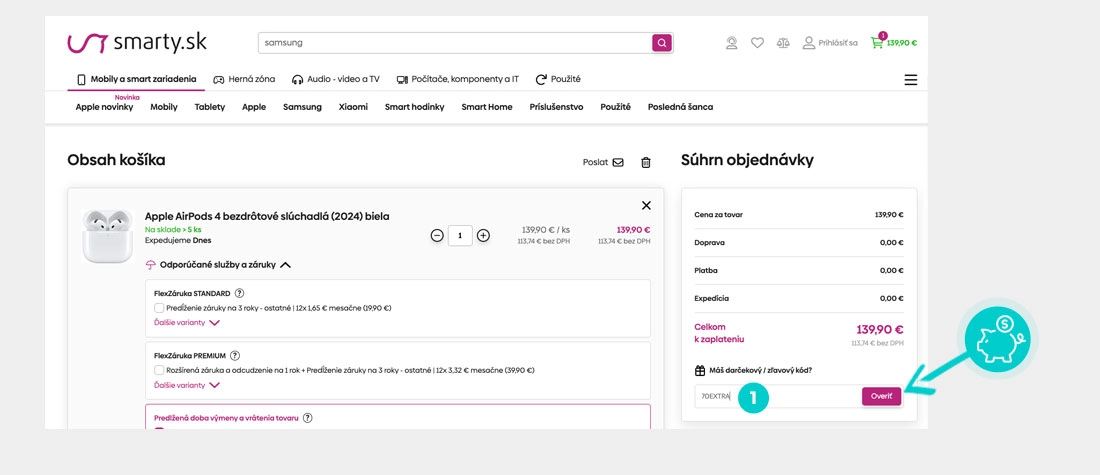Image resolution: width=1100 pixels, height=475 pixels.
Task: Click the Poslat envelope icon
Action: point(618,162)
